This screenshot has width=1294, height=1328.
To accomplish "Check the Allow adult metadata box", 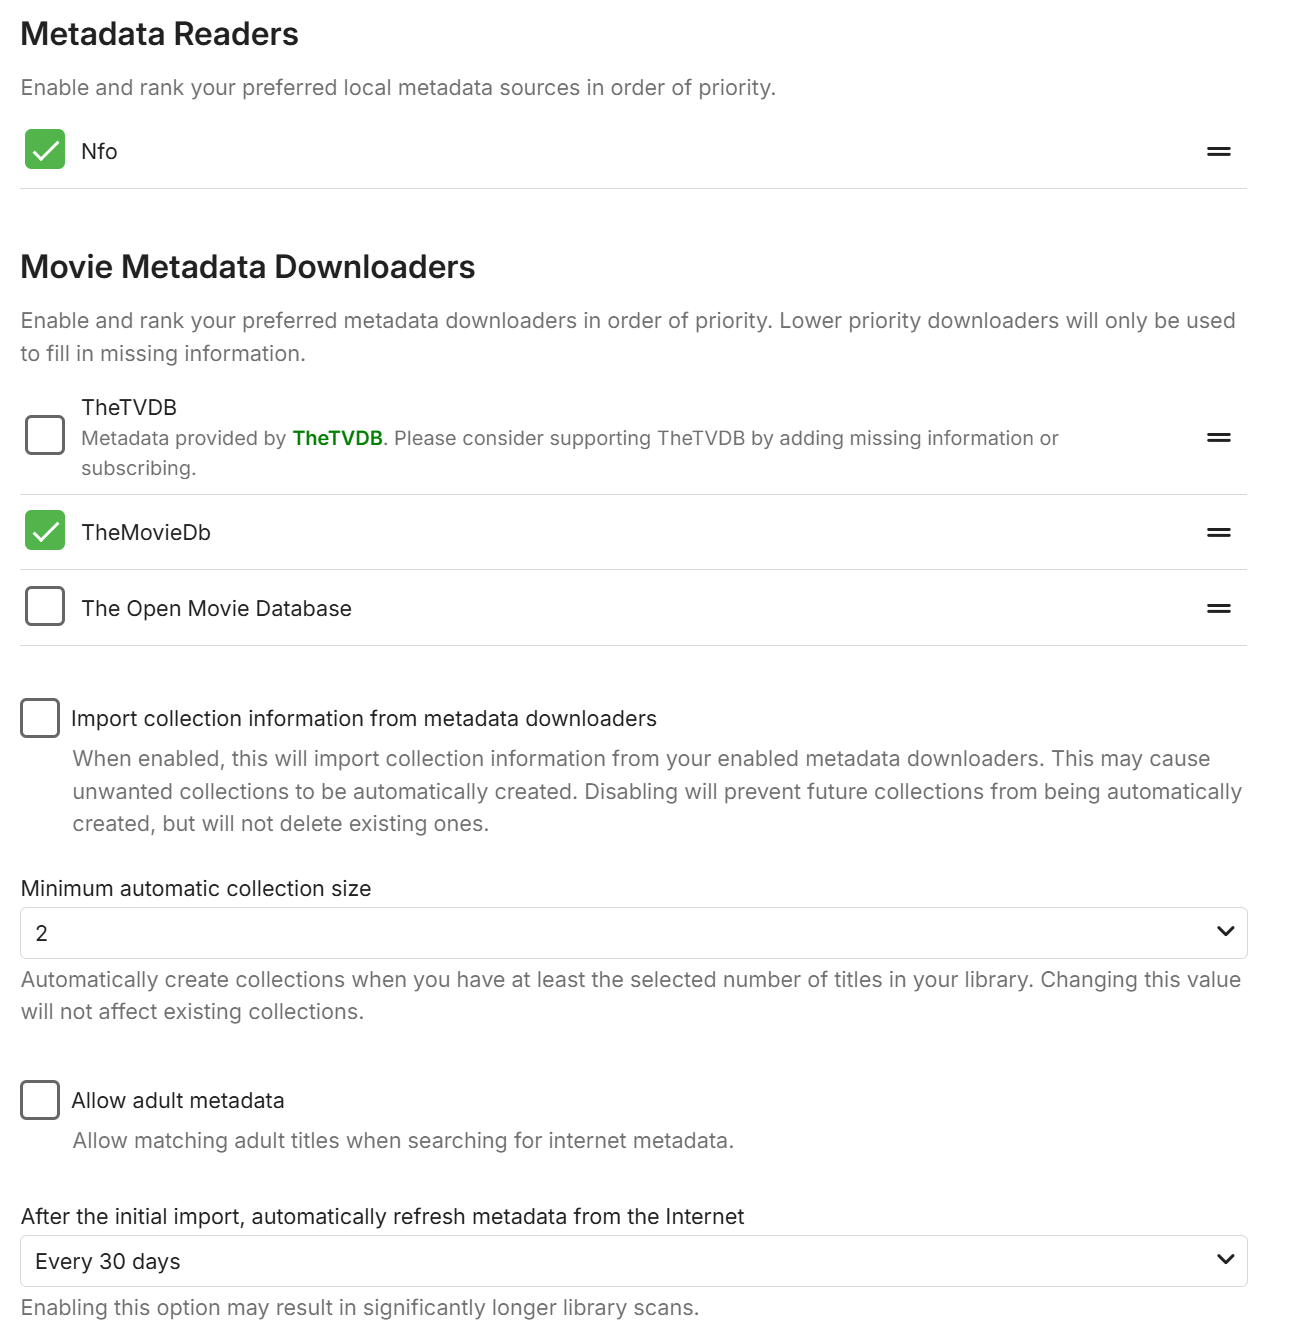I will [40, 1100].
